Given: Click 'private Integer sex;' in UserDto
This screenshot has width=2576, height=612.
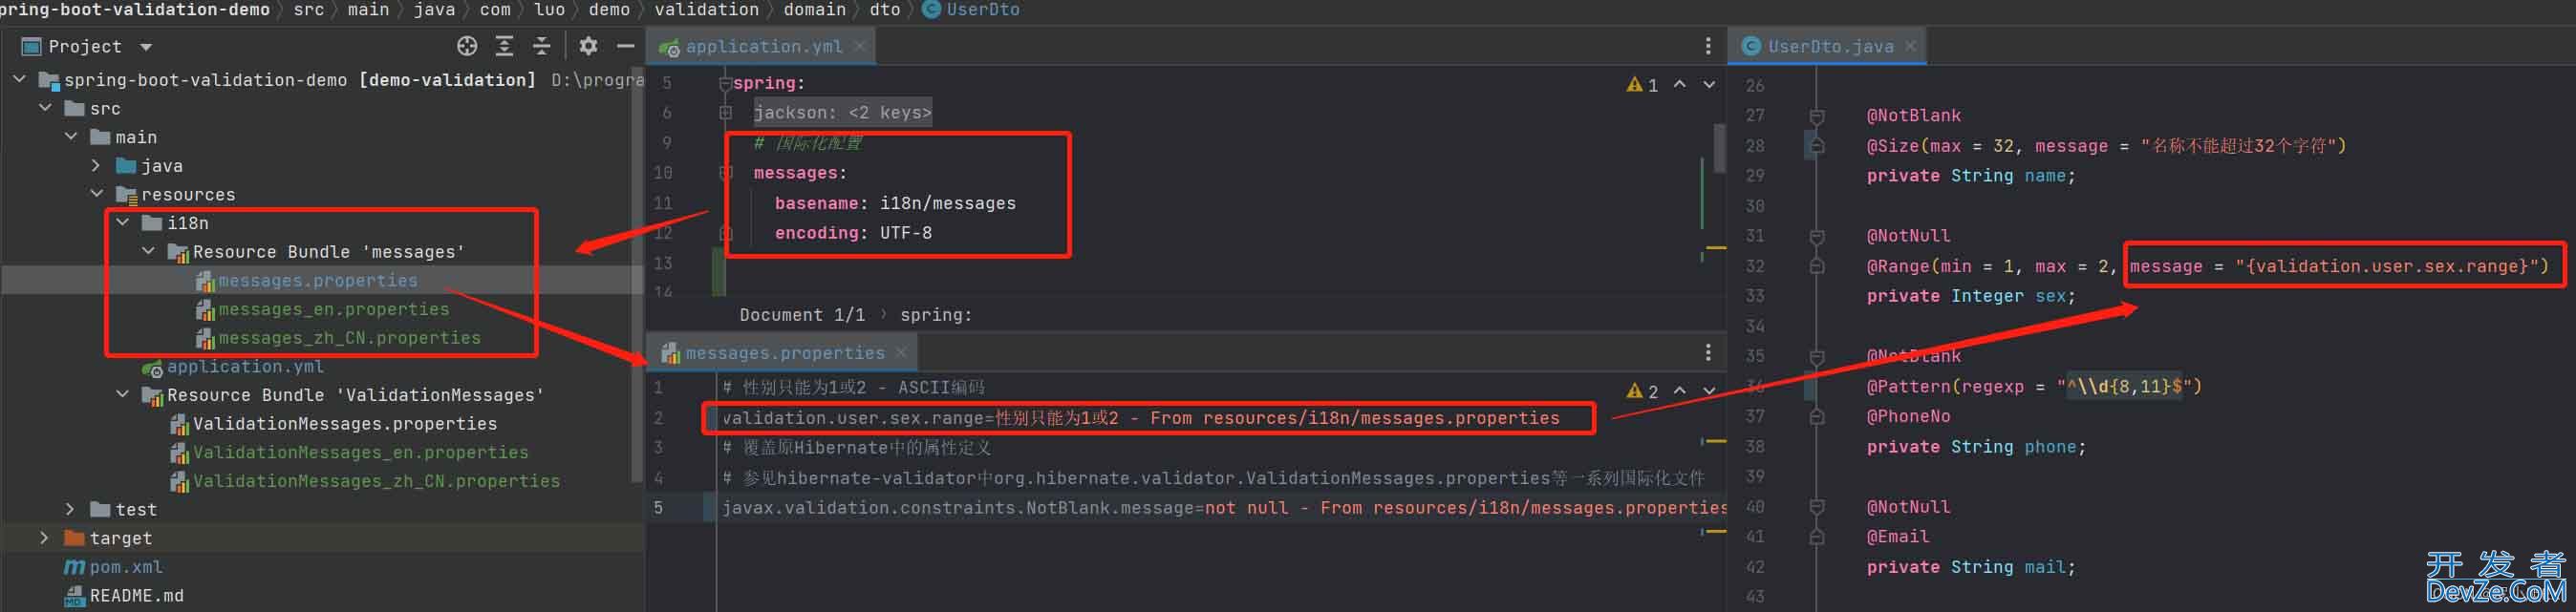Looking at the screenshot, I should point(1970,296).
